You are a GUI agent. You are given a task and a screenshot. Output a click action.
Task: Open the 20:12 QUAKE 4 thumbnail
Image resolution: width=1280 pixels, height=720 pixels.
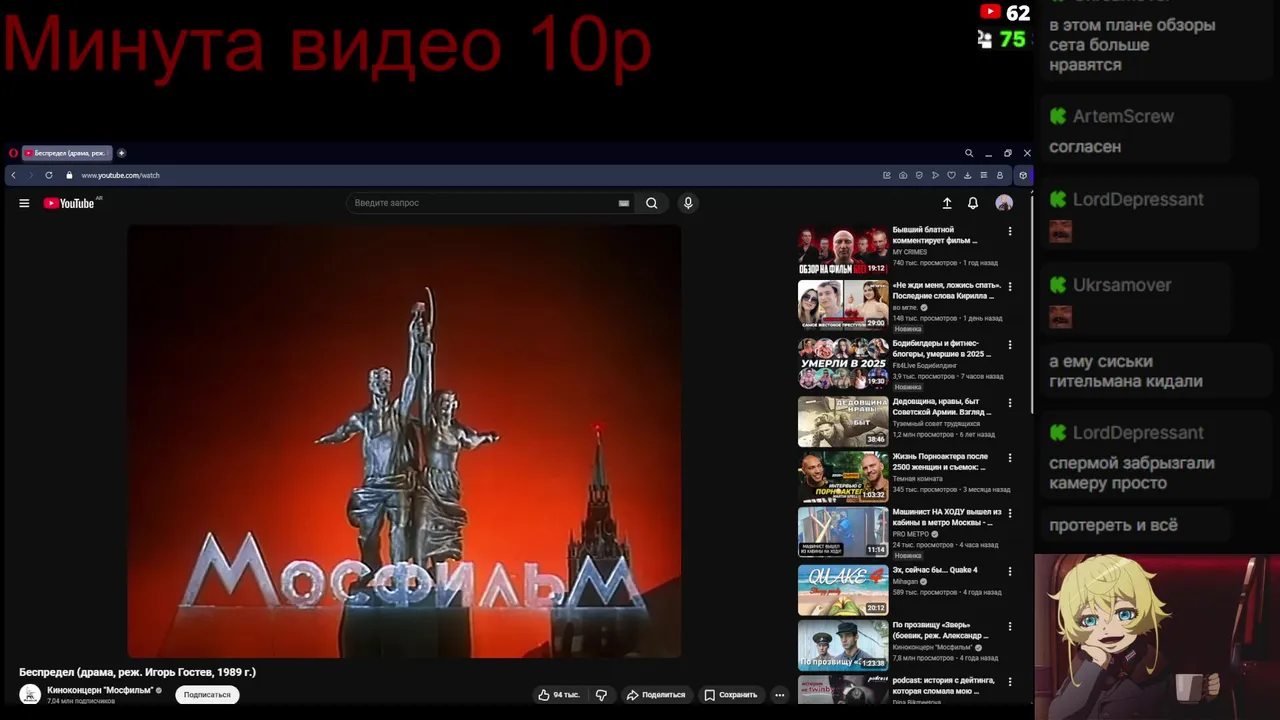(x=842, y=590)
